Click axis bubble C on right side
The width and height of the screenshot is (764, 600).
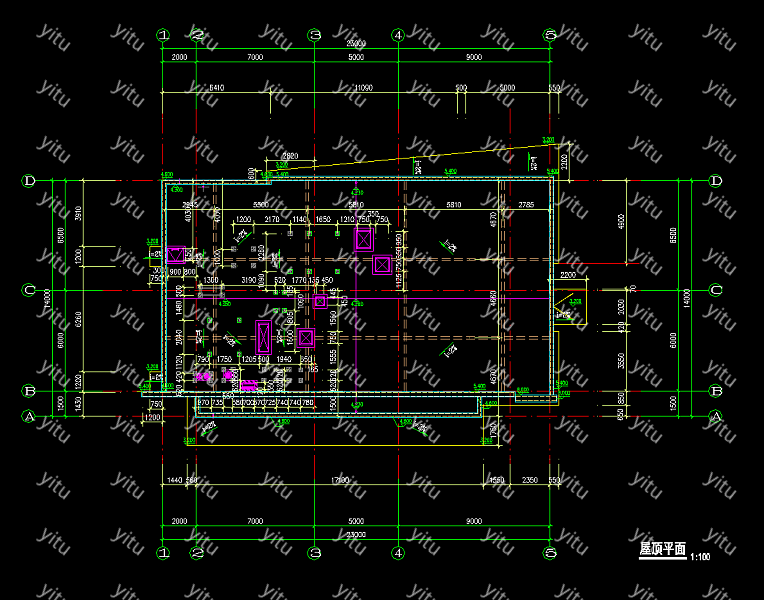(x=715, y=291)
